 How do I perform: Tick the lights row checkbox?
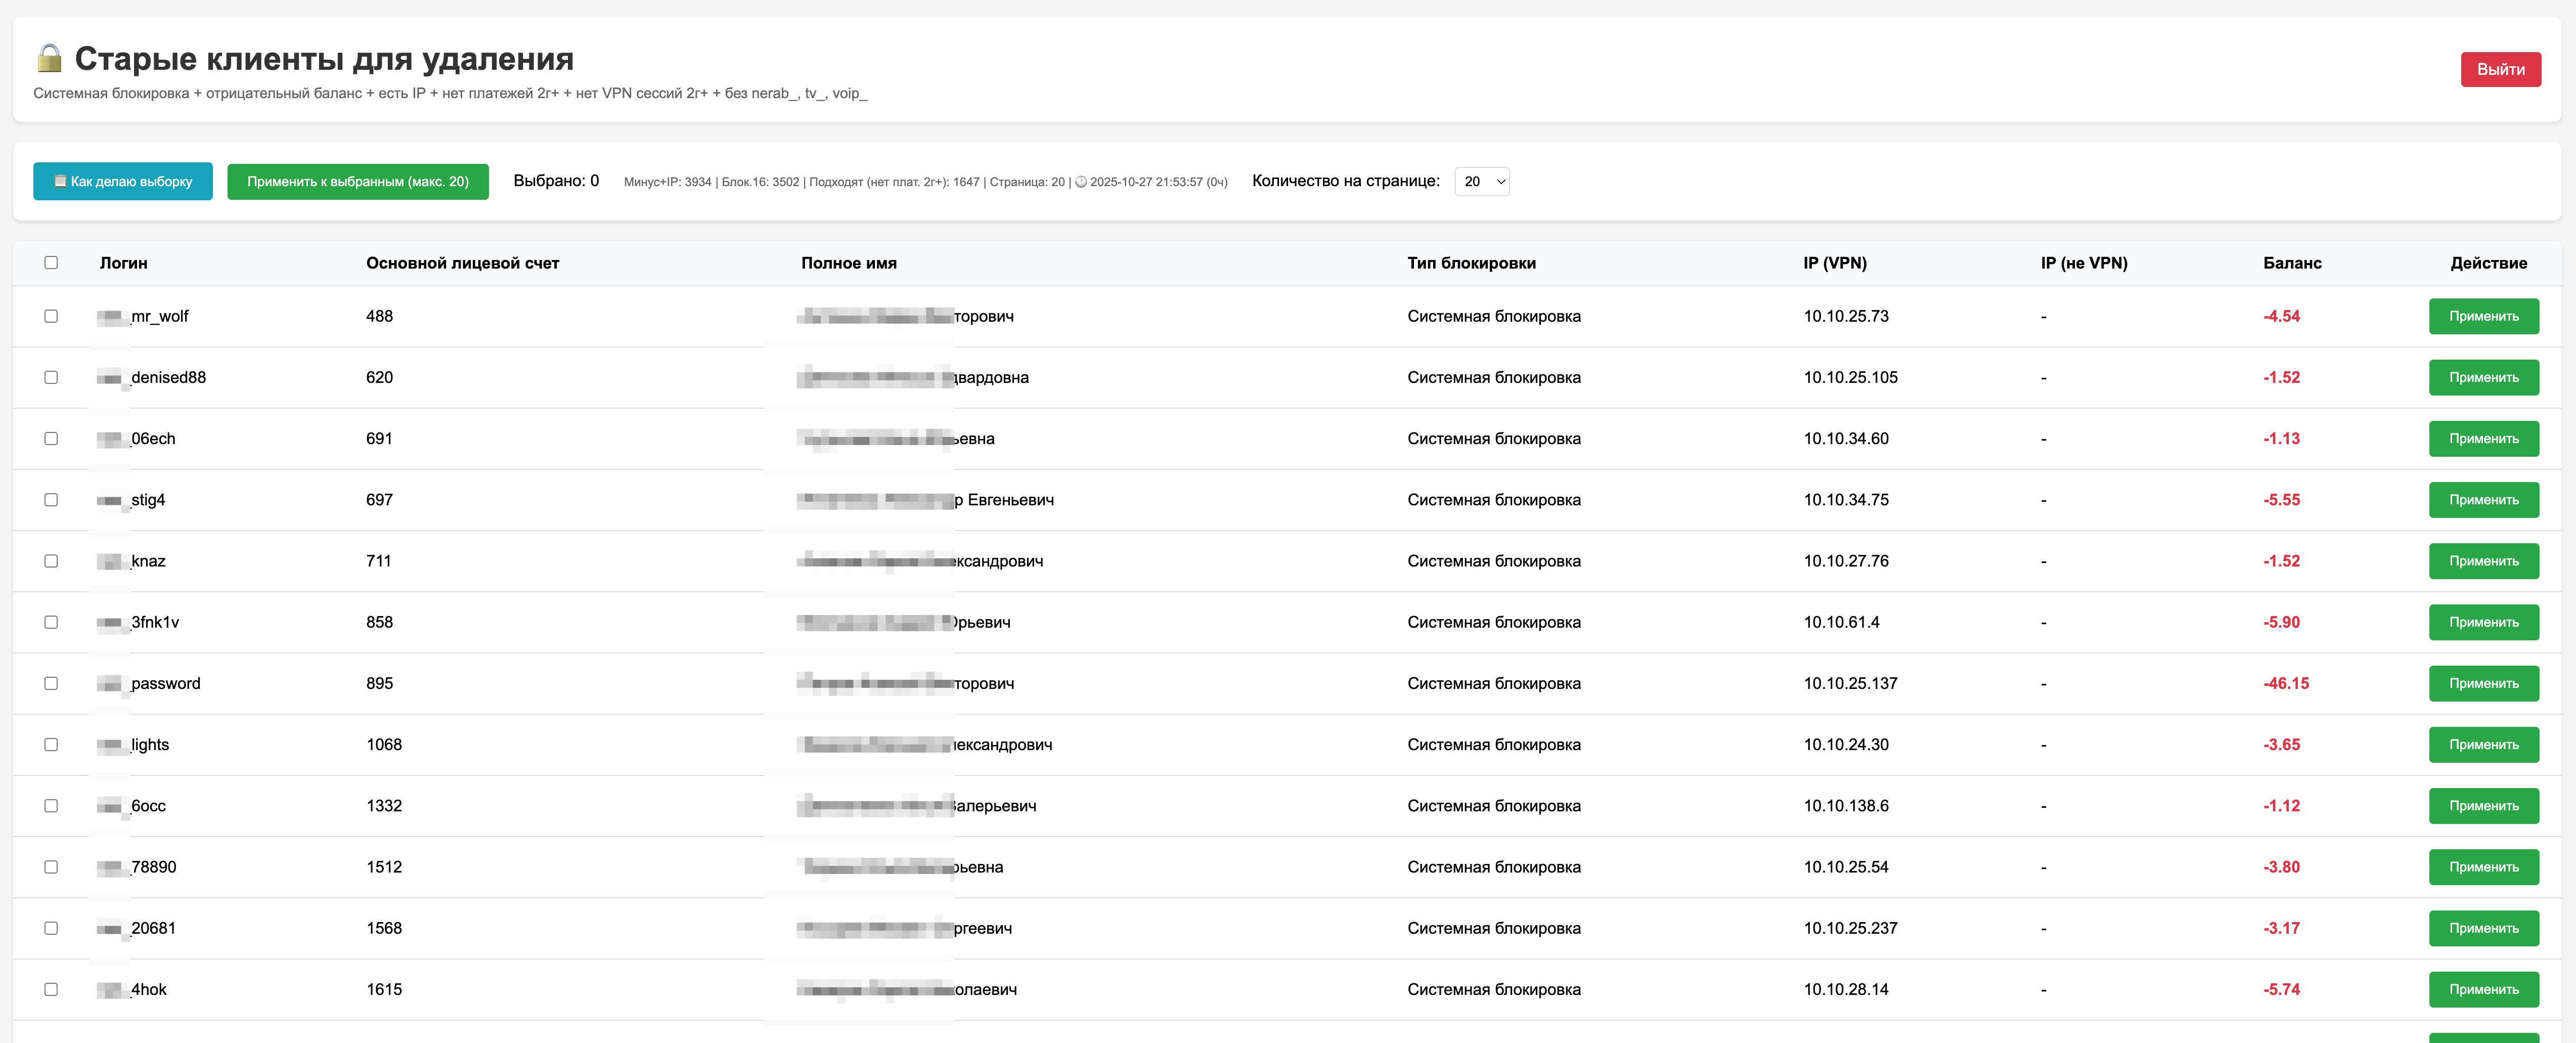[x=51, y=745]
